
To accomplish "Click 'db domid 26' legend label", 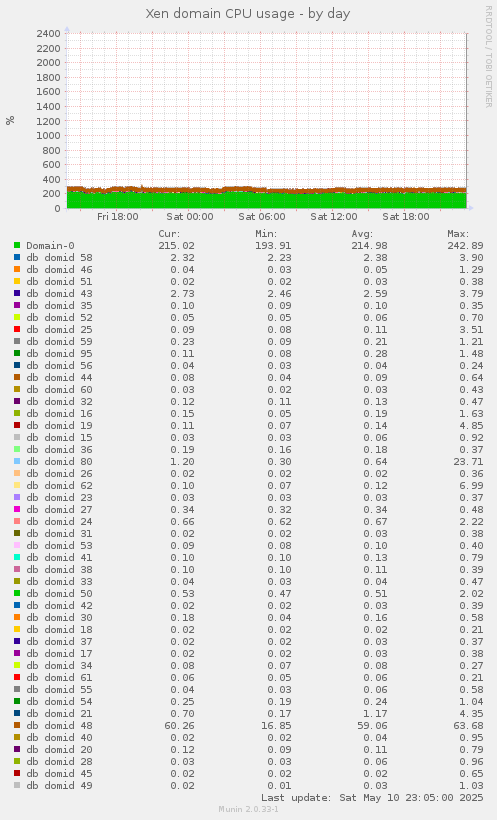I will 59,473.
